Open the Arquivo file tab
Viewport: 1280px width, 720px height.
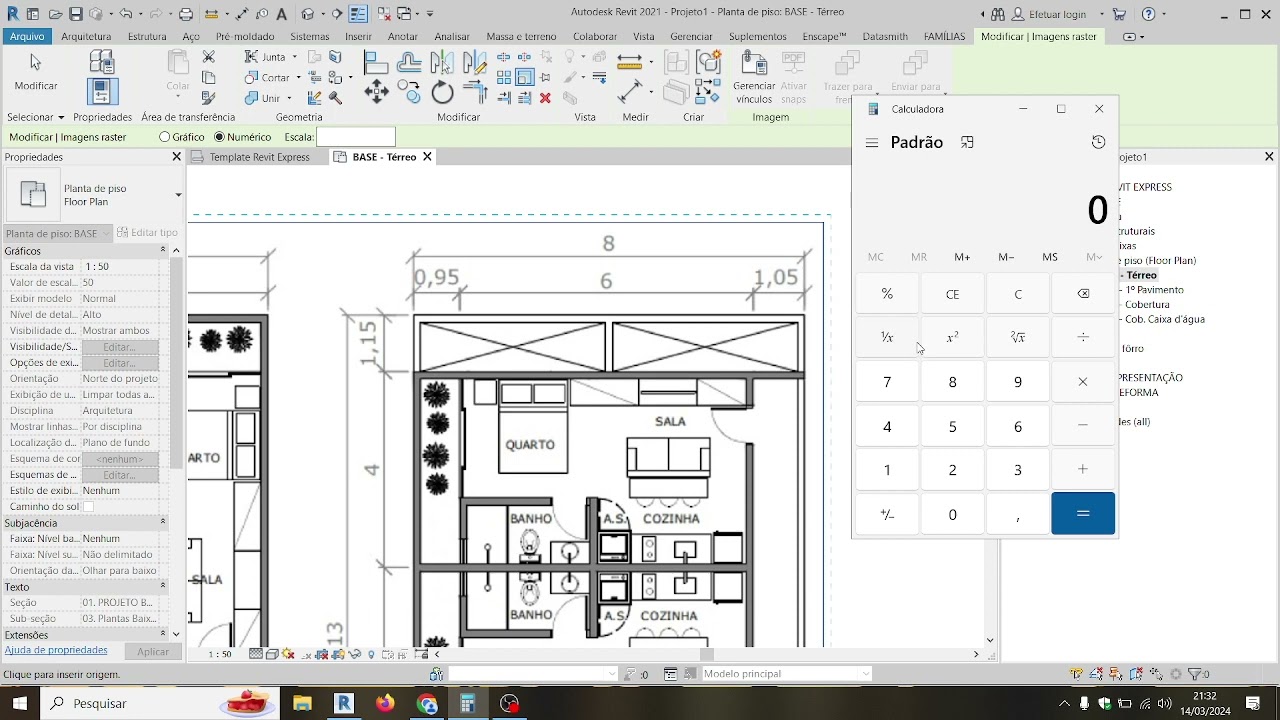pos(27,36)
